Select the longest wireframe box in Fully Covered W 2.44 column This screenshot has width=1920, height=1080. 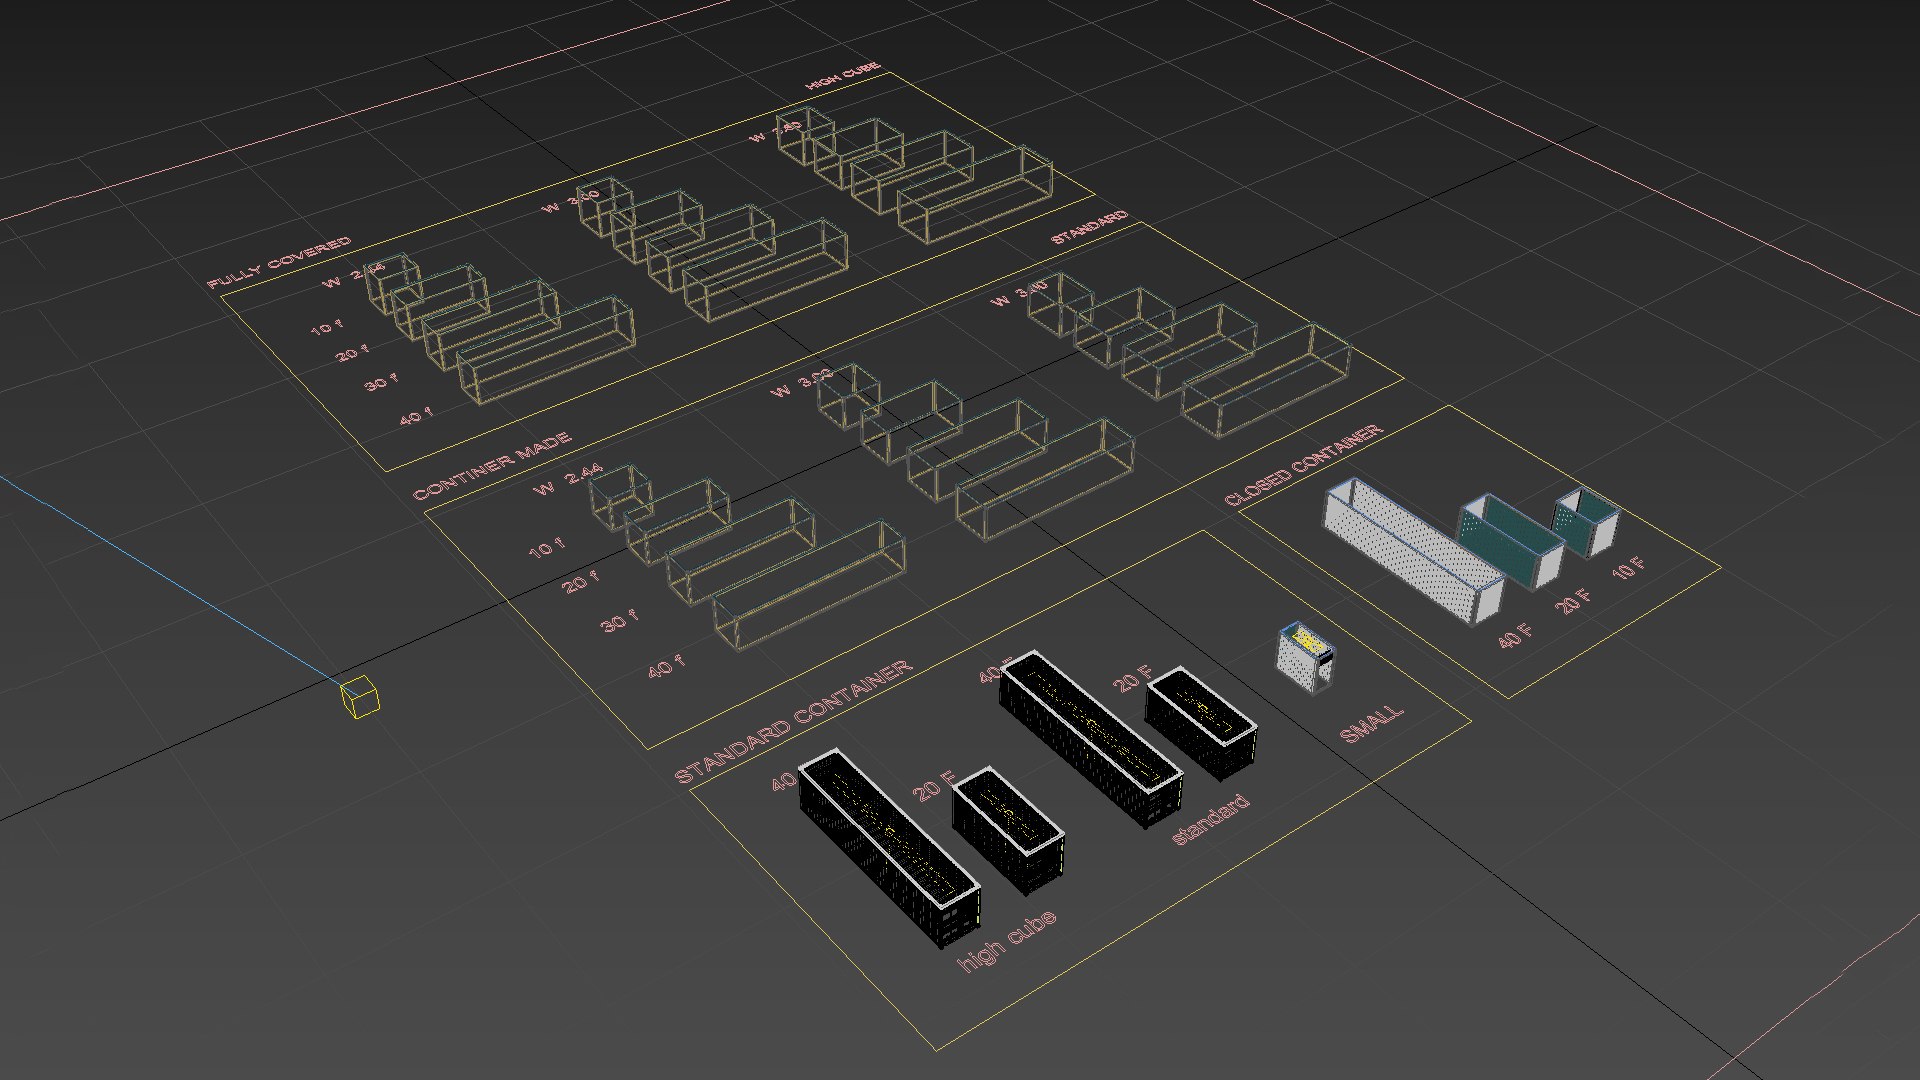[546, 351]
